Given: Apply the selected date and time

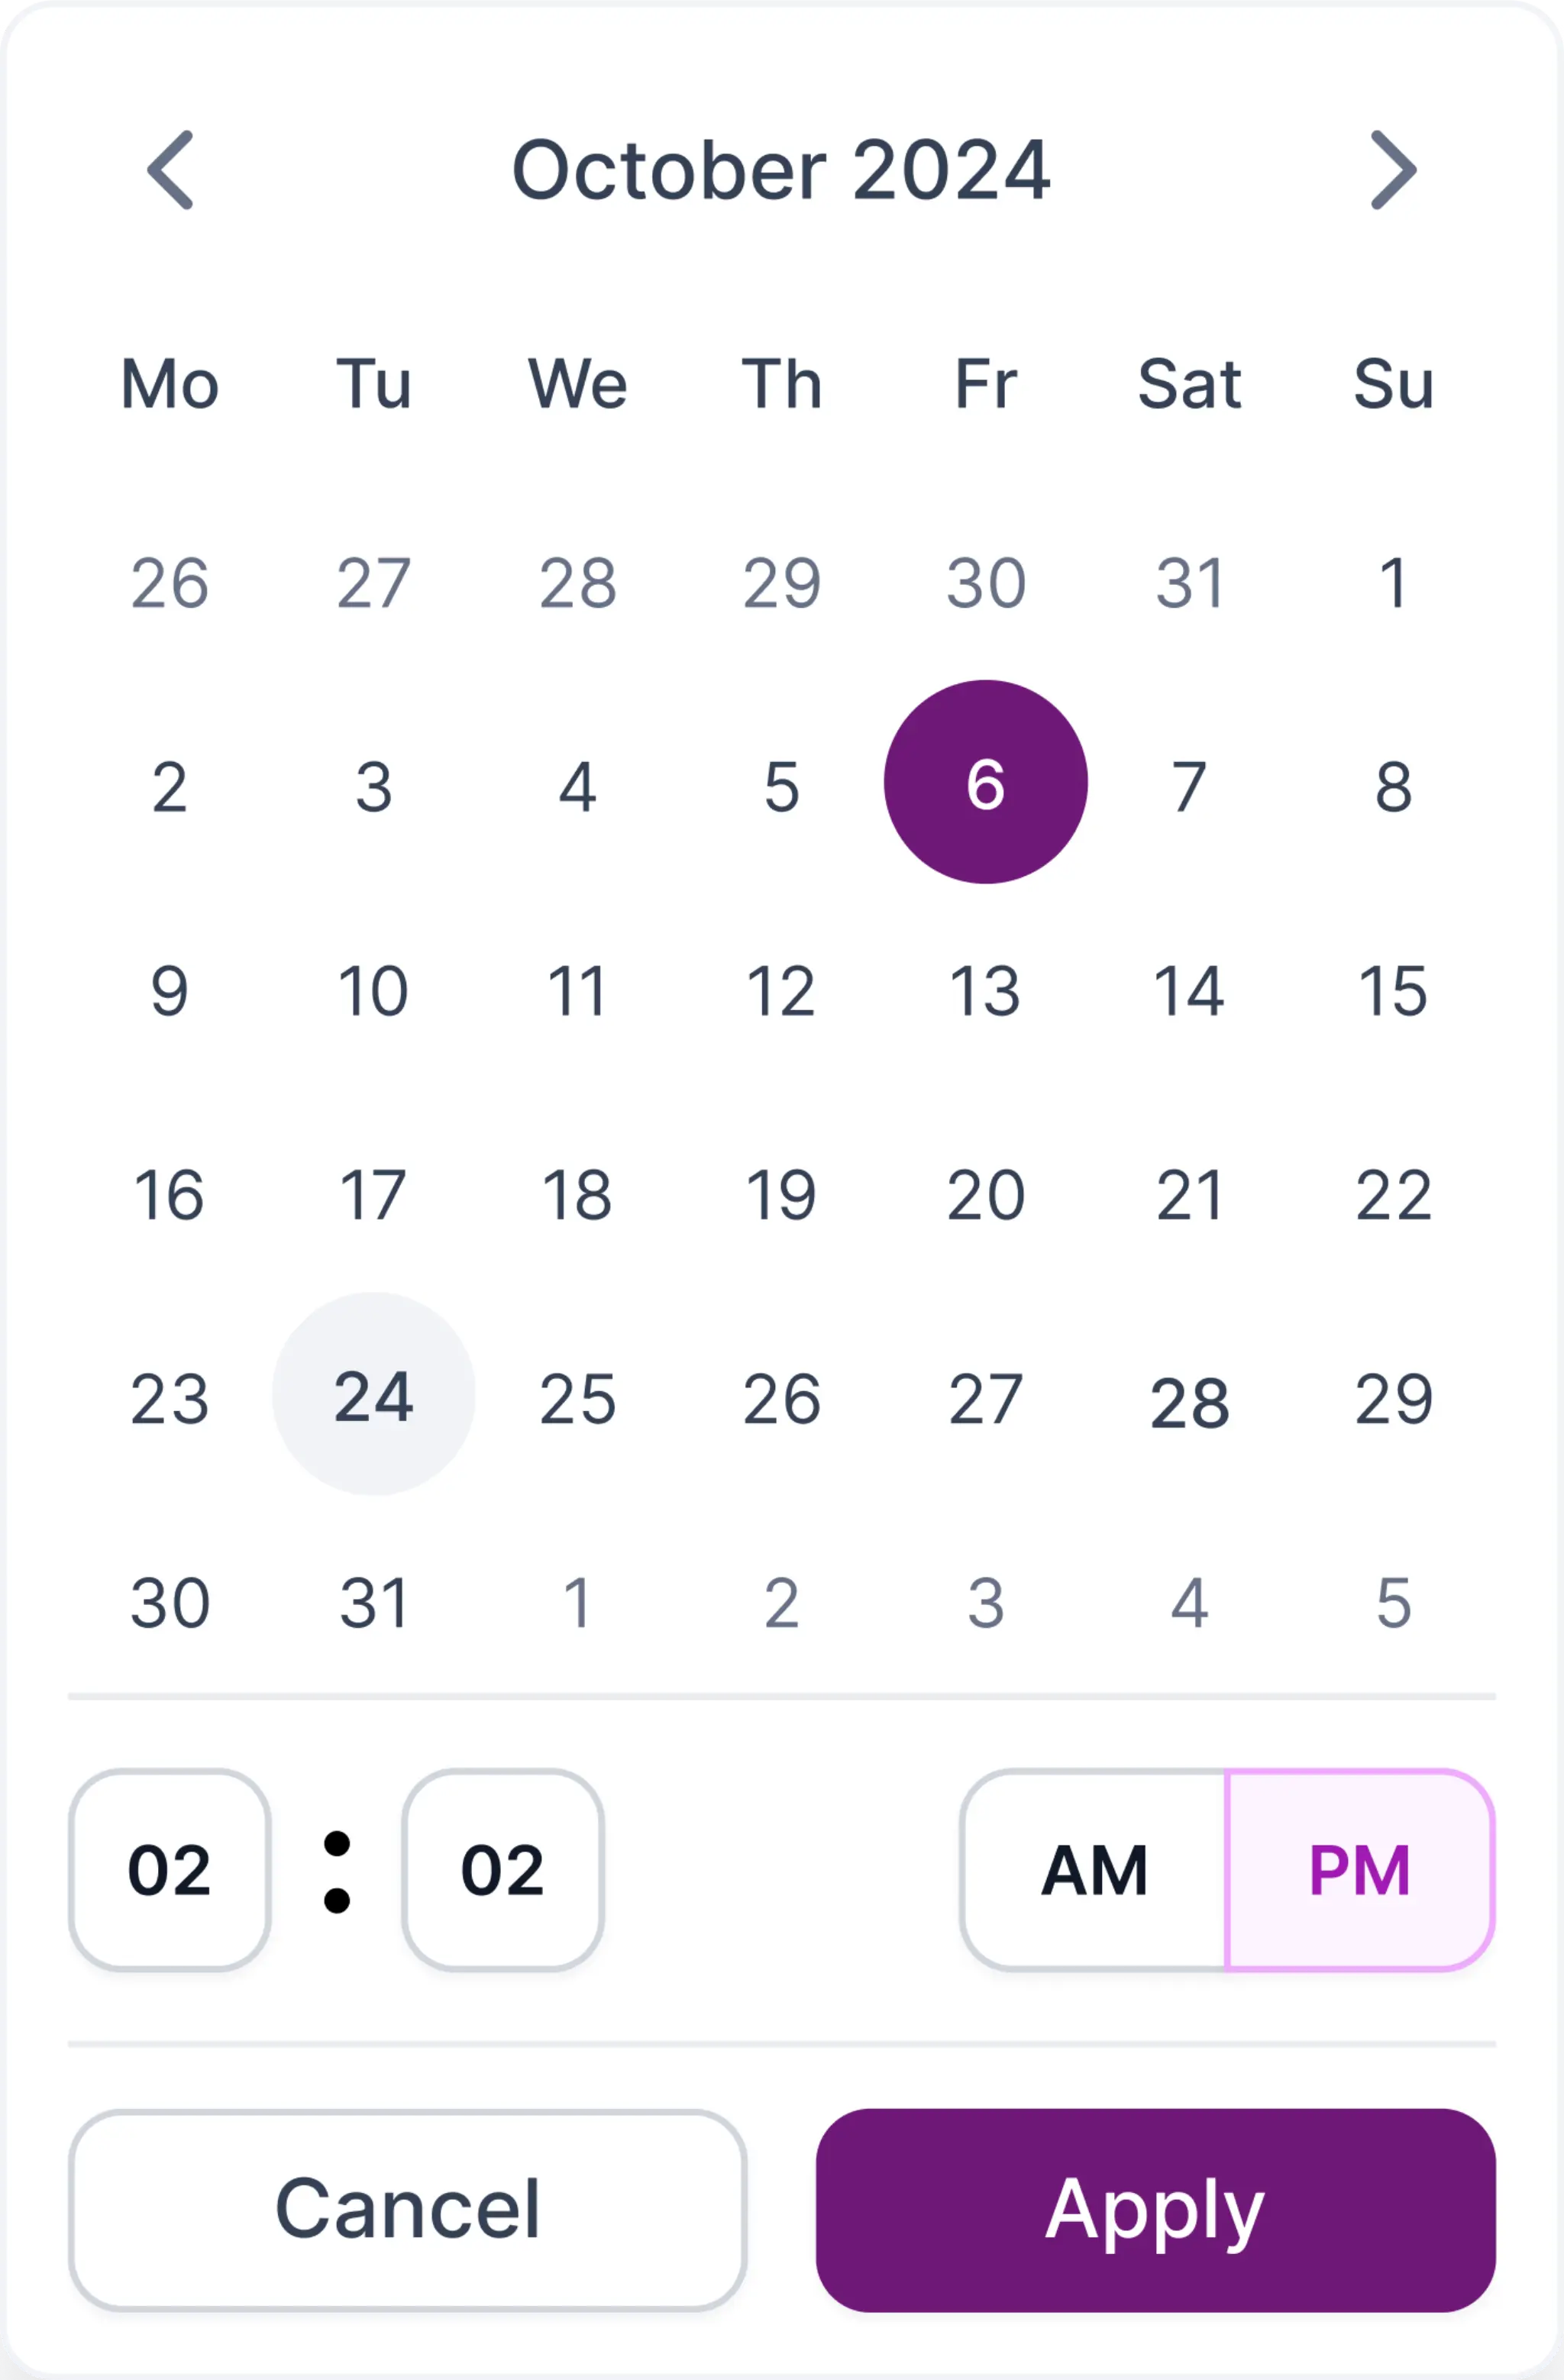Looking at the screenshot, I should (1155, 2210).
